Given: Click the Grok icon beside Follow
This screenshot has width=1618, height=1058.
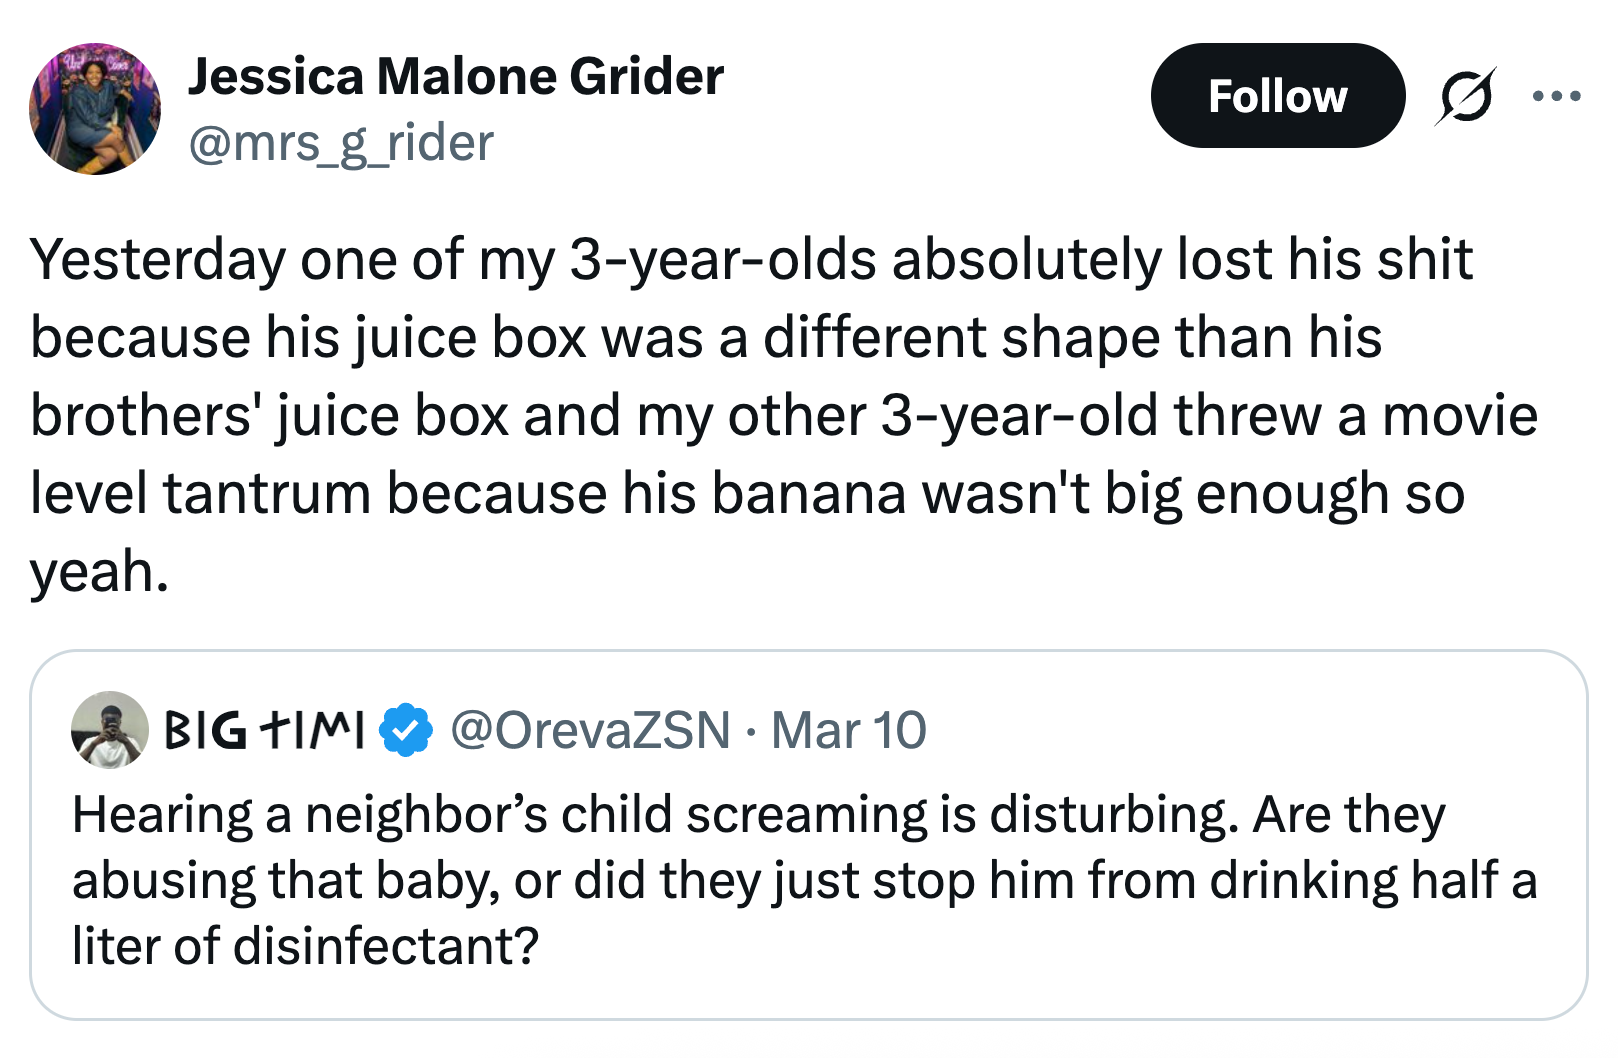Looking at the screenshot, I should 1466,97.
